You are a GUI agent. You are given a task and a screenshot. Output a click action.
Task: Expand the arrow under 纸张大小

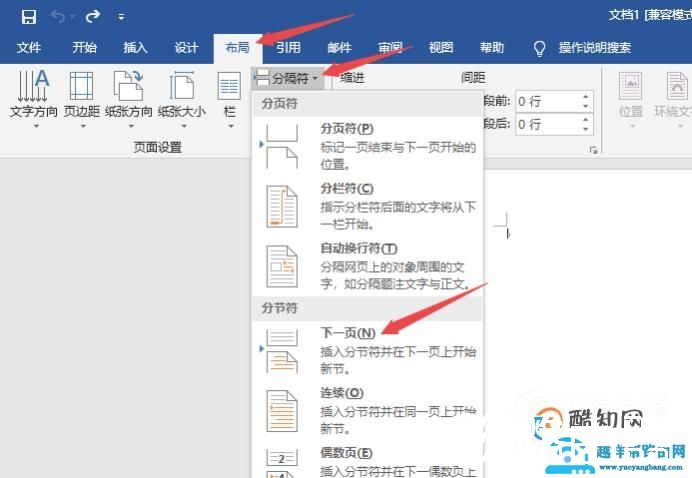pos(184,127)
